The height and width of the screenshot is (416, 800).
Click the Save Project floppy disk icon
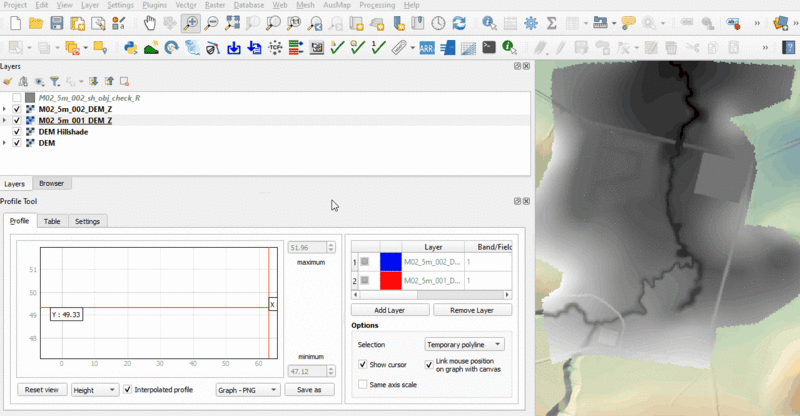pyautogui.click(x=56, y=22)
